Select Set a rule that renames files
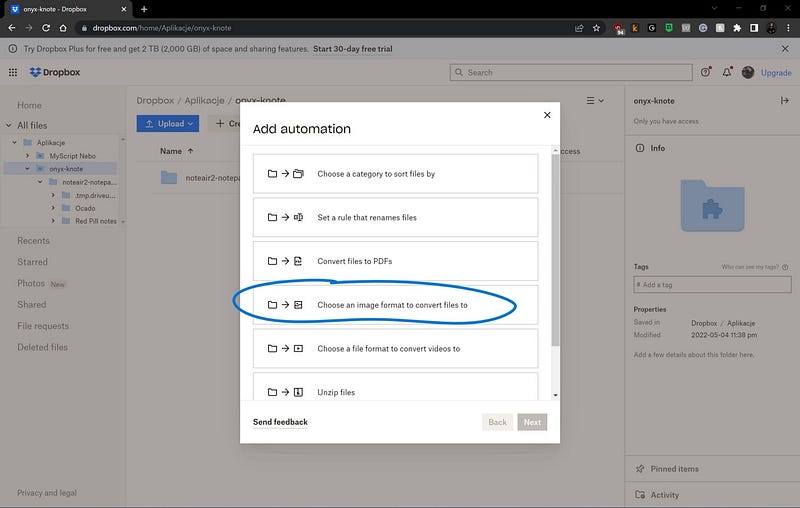This screenshot has width=800, height=508. (395, 217)
